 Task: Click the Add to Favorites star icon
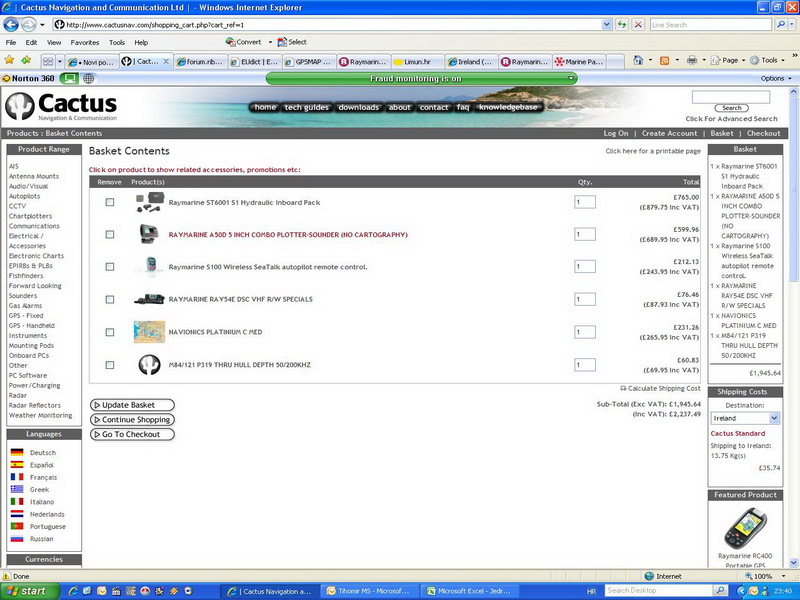[x=26, y=60]
